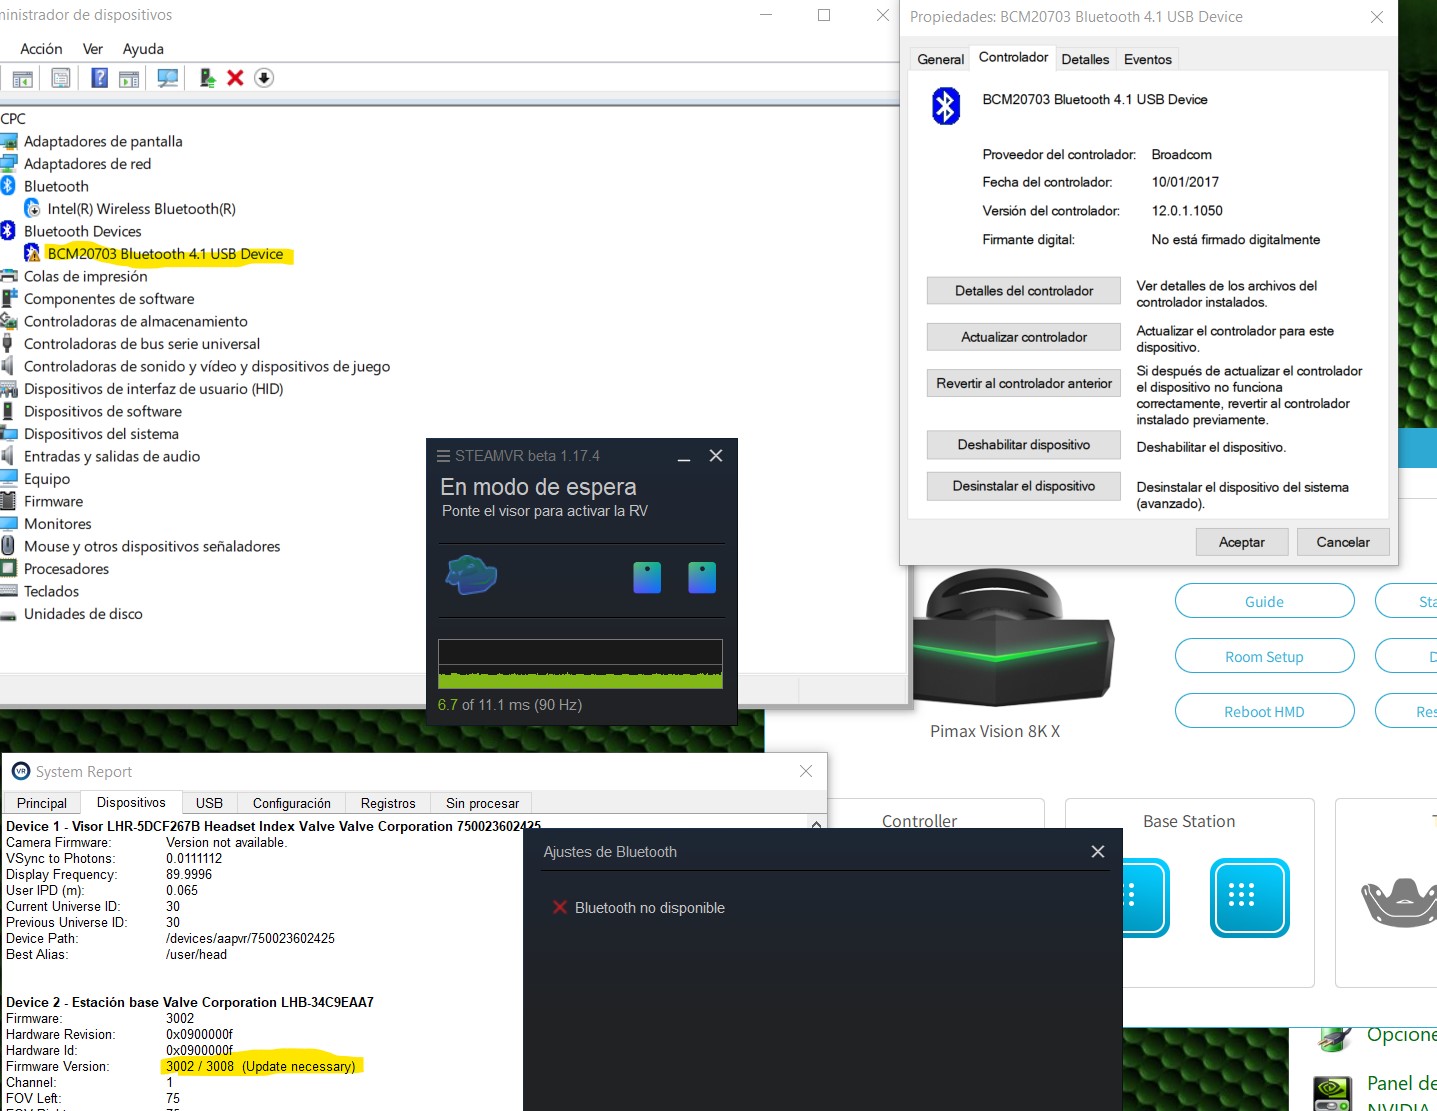This screenshot has width=1437, height=1111.
Task: Open the Acción menu
Action: (41, 49)
